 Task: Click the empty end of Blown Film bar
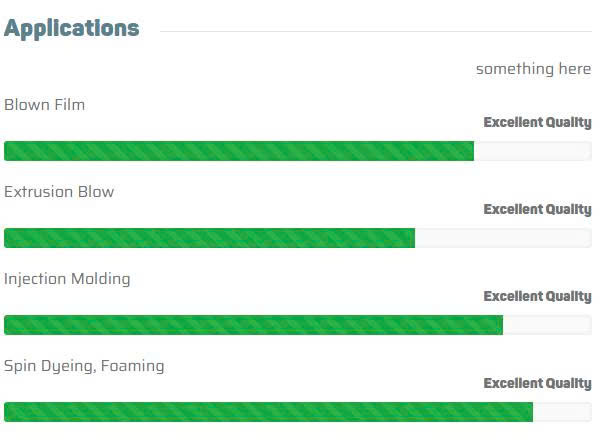532,151
